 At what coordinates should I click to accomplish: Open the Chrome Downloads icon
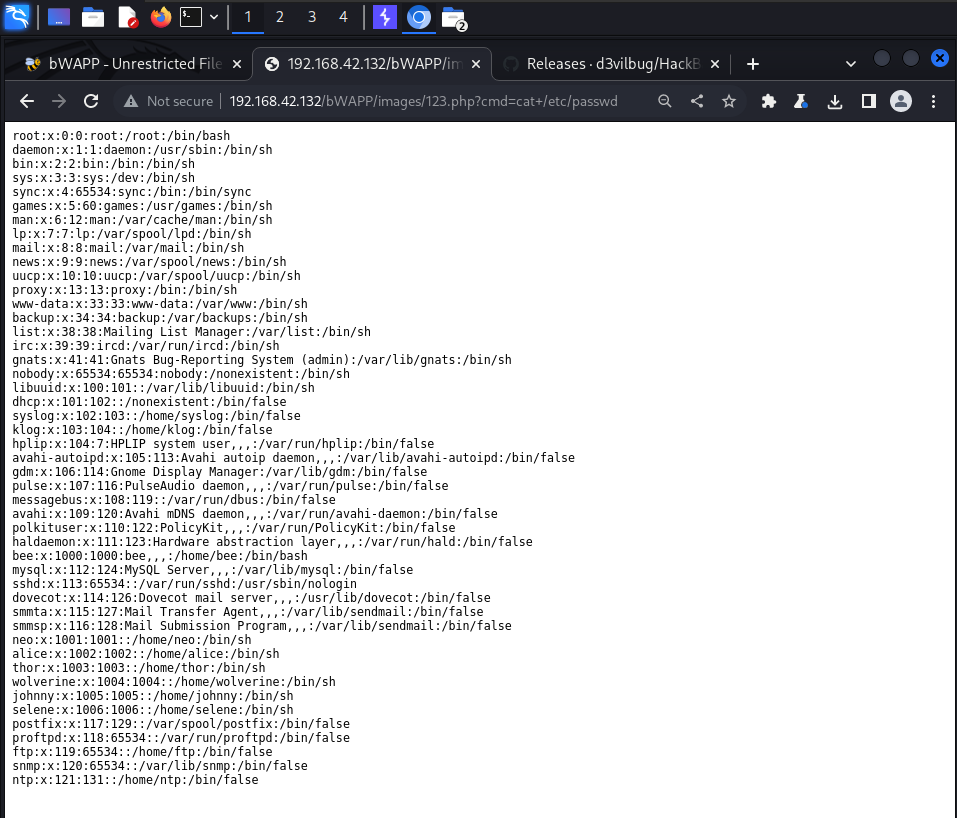coord(835,101)
